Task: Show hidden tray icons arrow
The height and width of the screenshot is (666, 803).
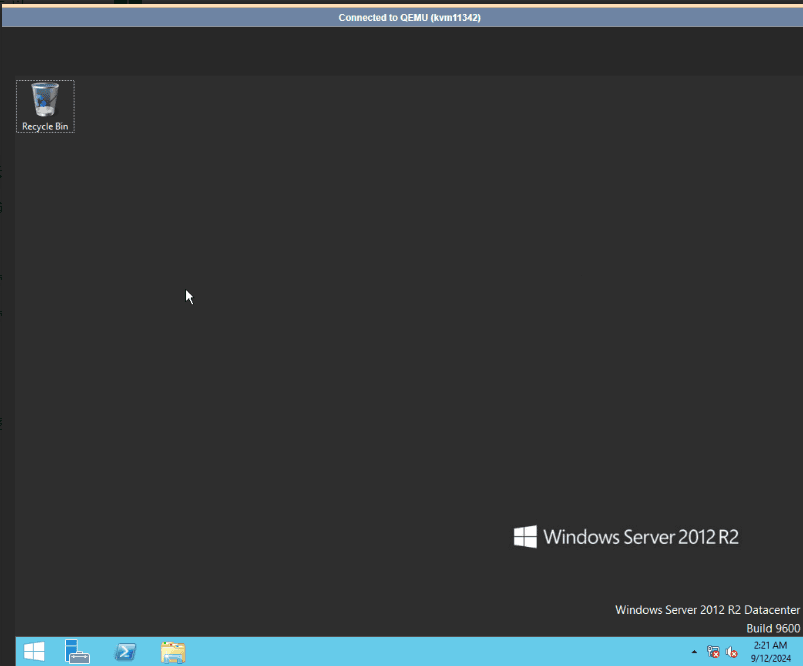Action: [694, 652]
